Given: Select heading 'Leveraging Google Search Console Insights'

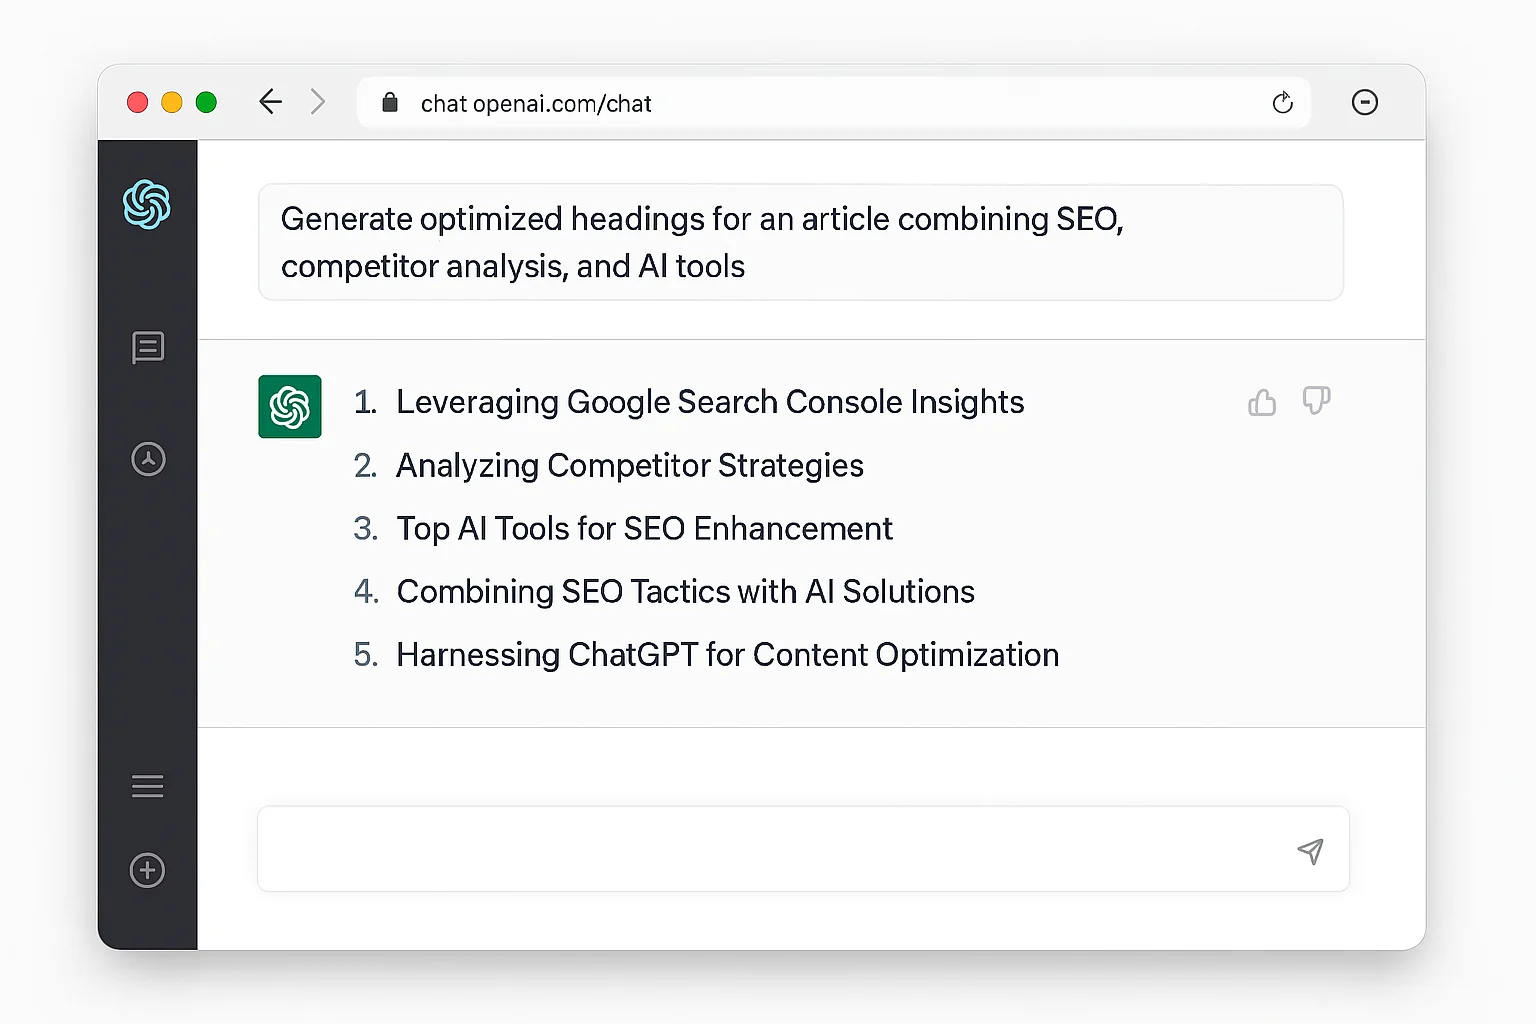Looking at the screenshot, I should [710, 402].
